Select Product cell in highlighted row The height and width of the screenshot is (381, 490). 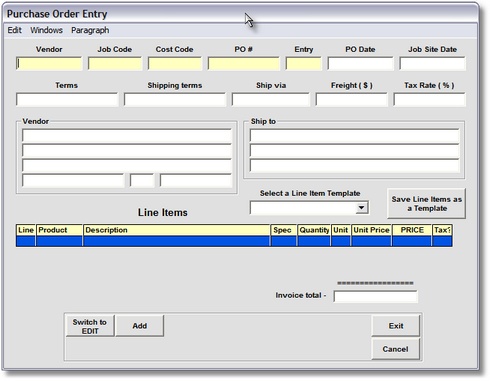click(x=60, y=241)
